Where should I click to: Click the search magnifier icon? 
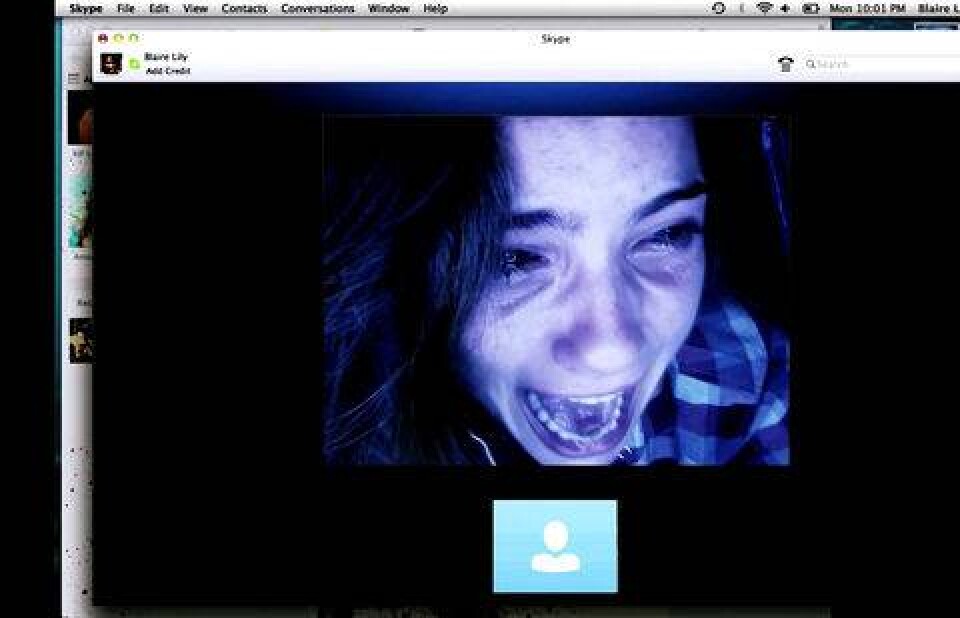[811, 64]
